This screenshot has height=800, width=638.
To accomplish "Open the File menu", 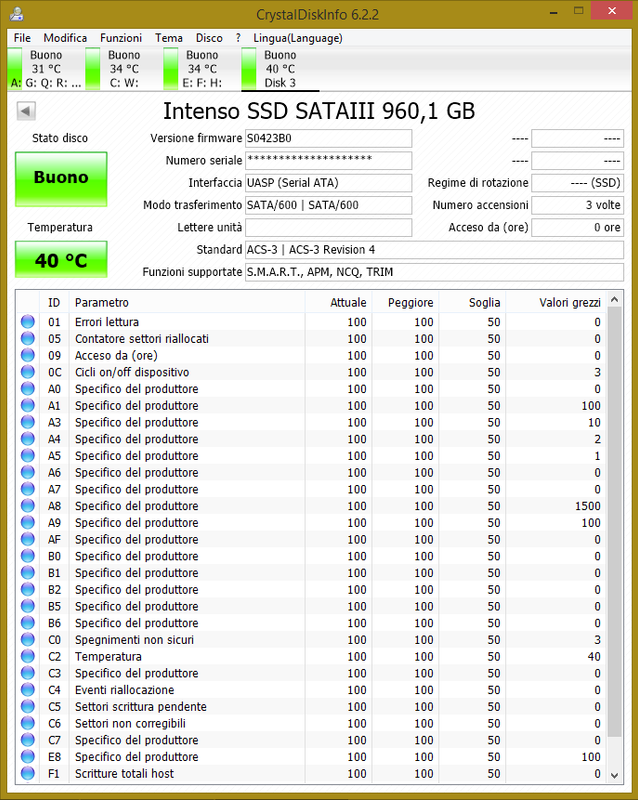I will 22,38.
